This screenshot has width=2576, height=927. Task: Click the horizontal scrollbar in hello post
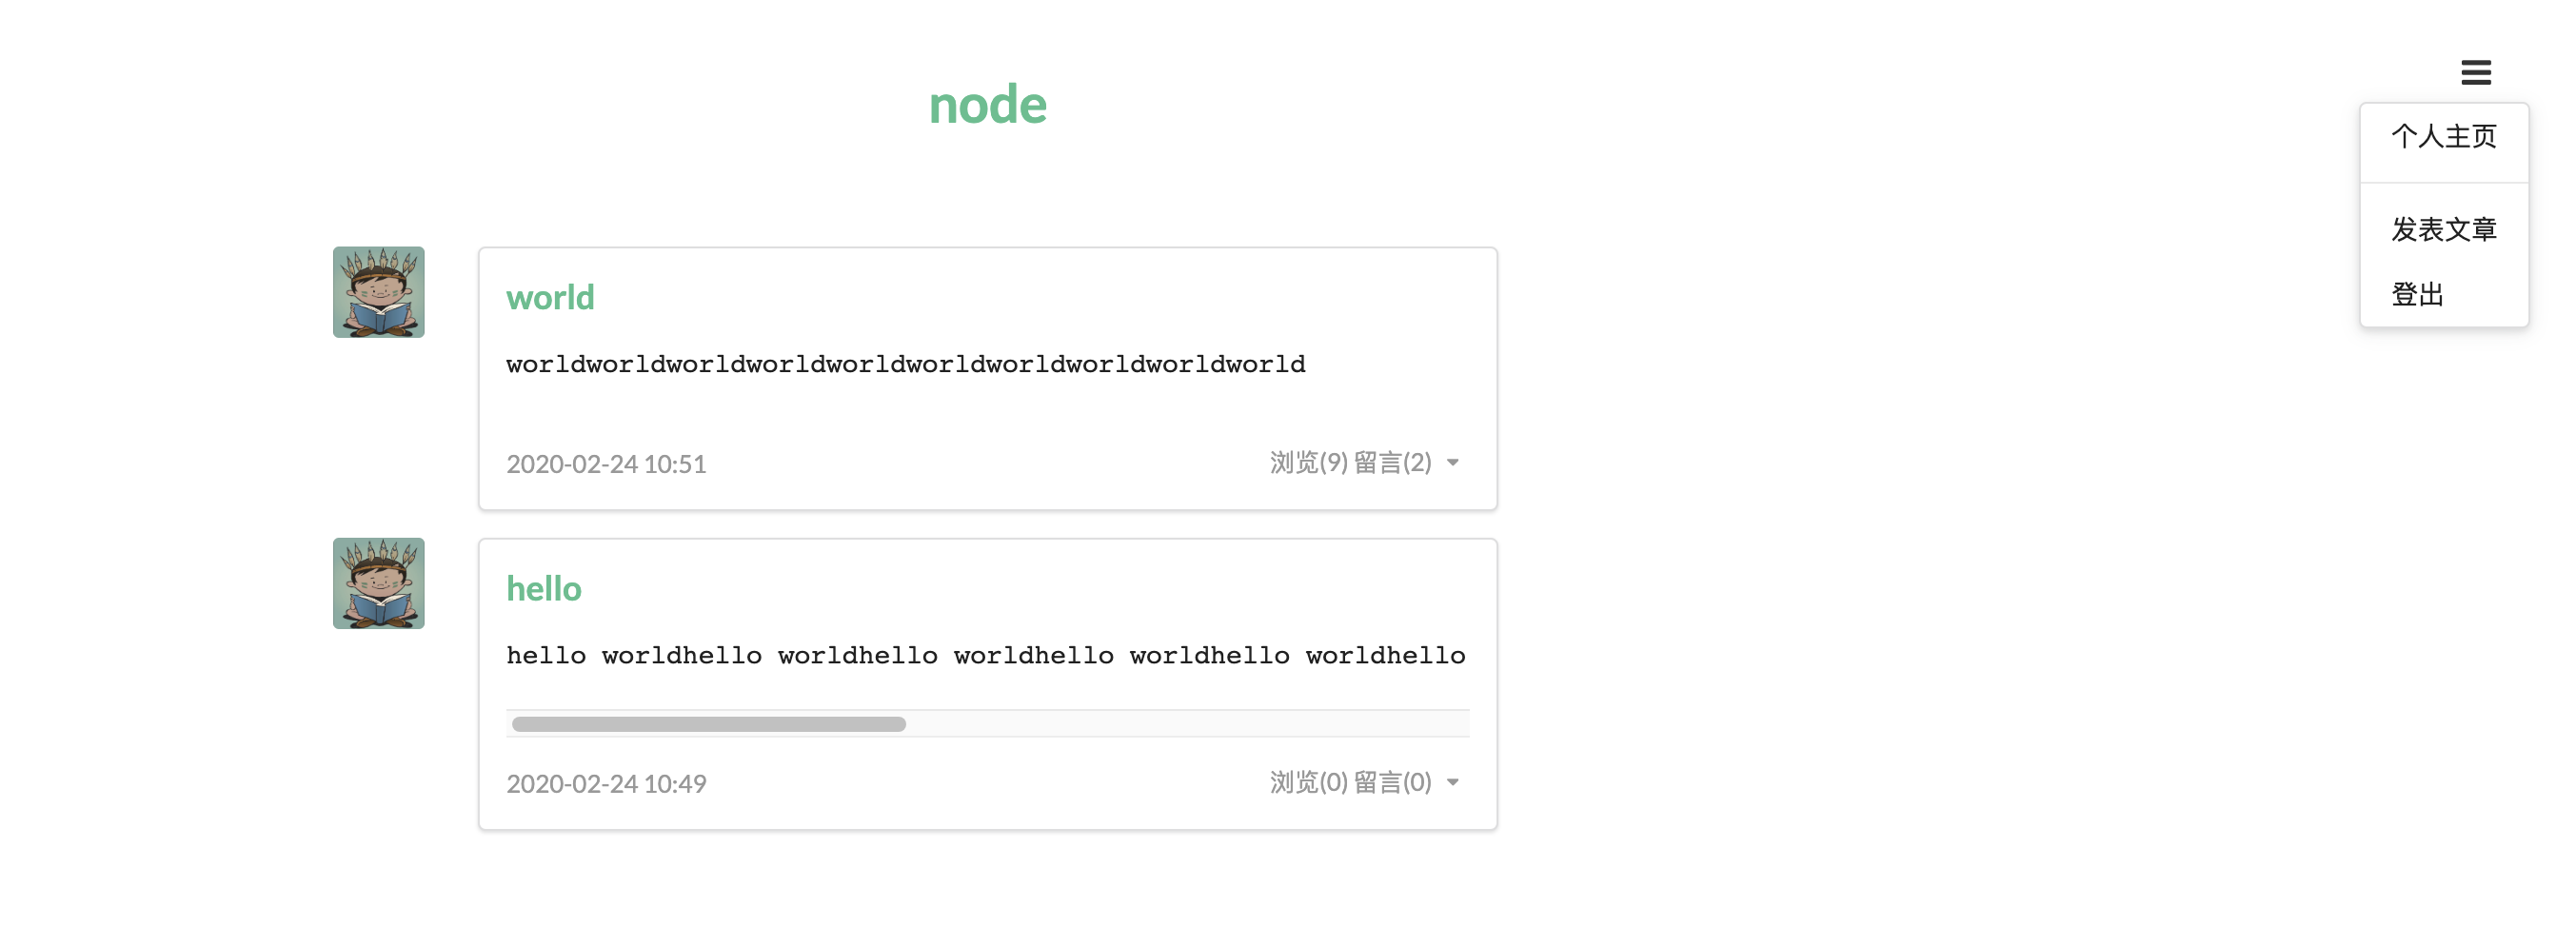(708, 724)
